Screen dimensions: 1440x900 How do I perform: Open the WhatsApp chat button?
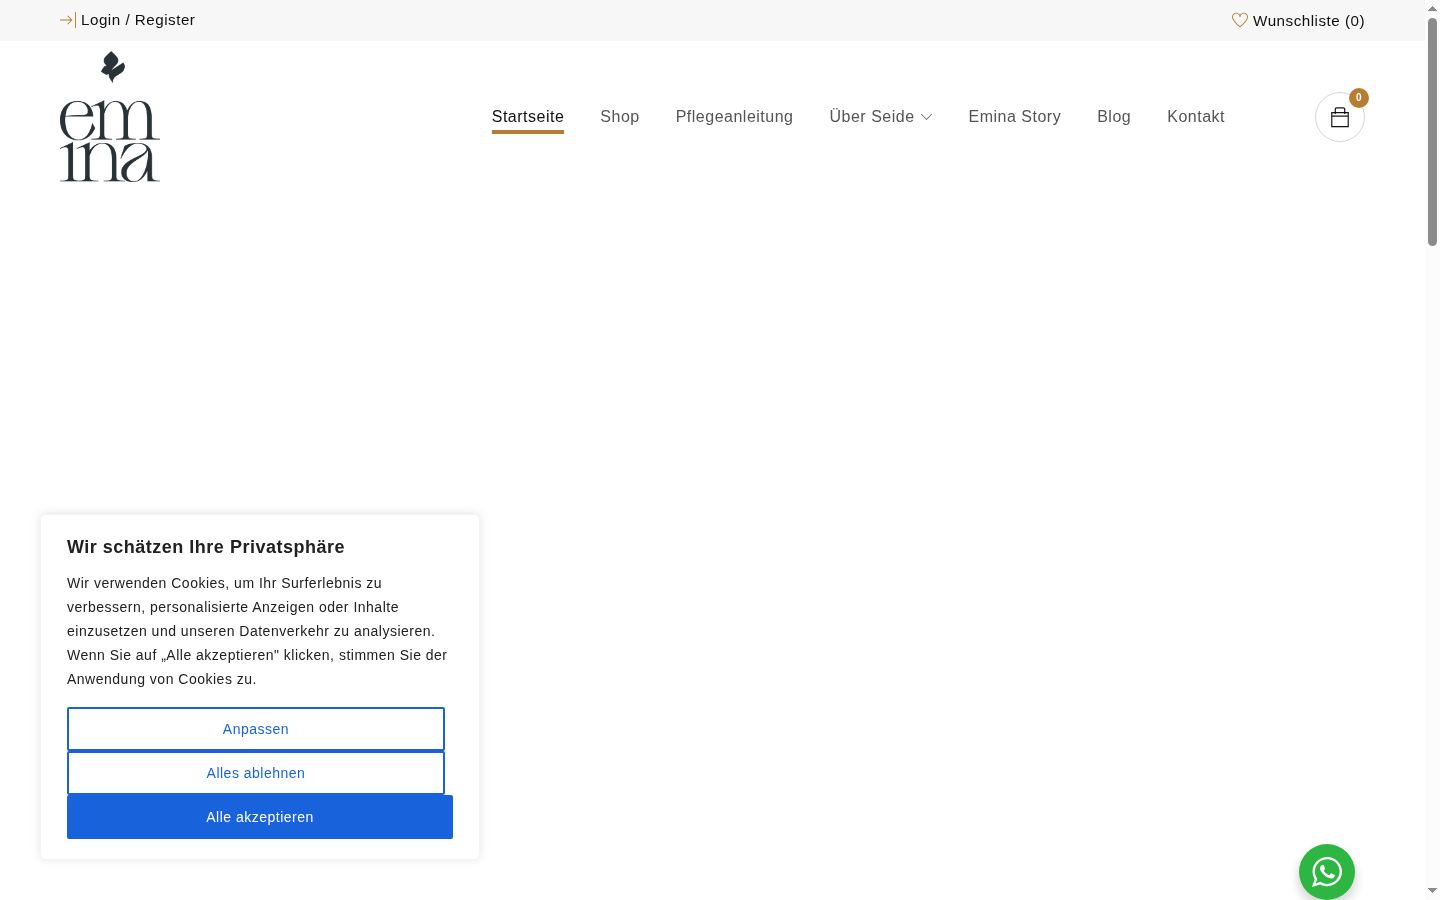coord(1327,872)
